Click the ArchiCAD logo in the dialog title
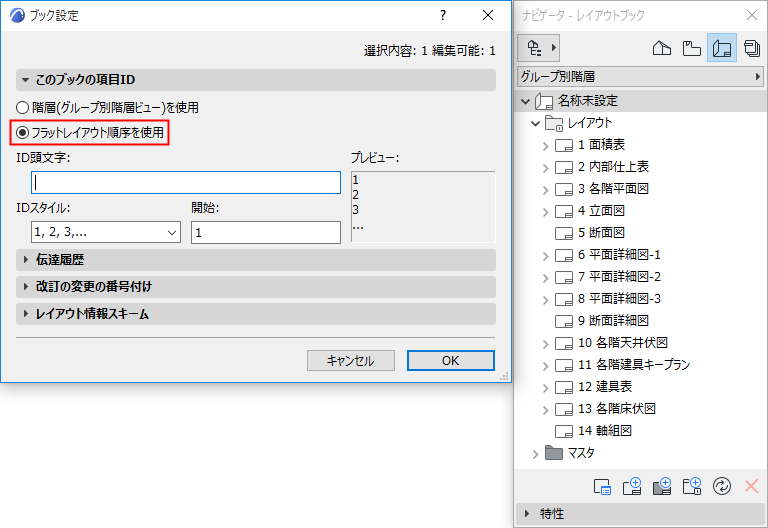 click(17, 15)
